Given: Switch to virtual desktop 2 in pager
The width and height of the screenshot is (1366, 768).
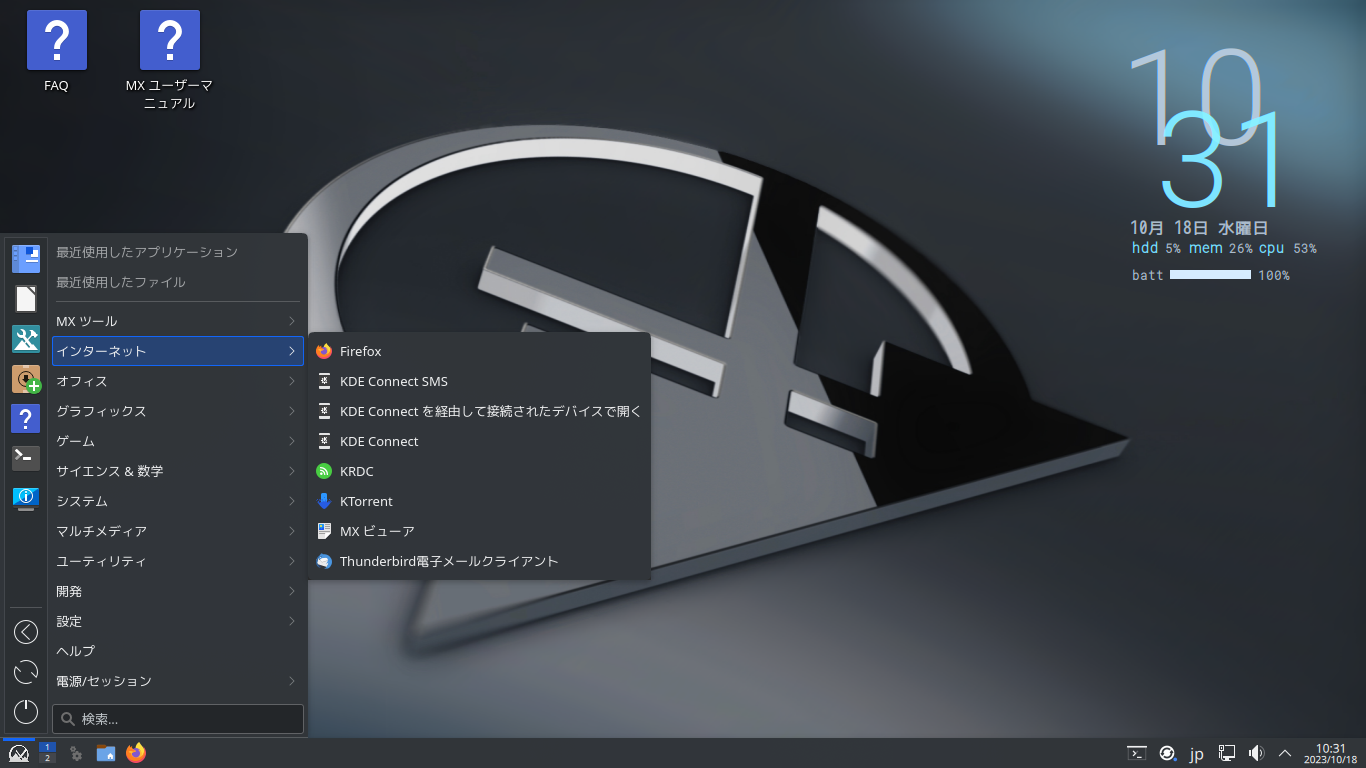Looking at the screenshot, I should (x=47, y=759).
